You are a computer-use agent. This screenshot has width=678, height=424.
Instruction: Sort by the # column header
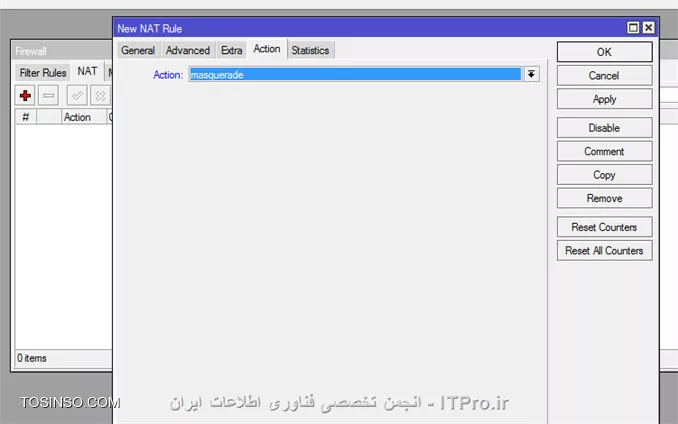26,117
